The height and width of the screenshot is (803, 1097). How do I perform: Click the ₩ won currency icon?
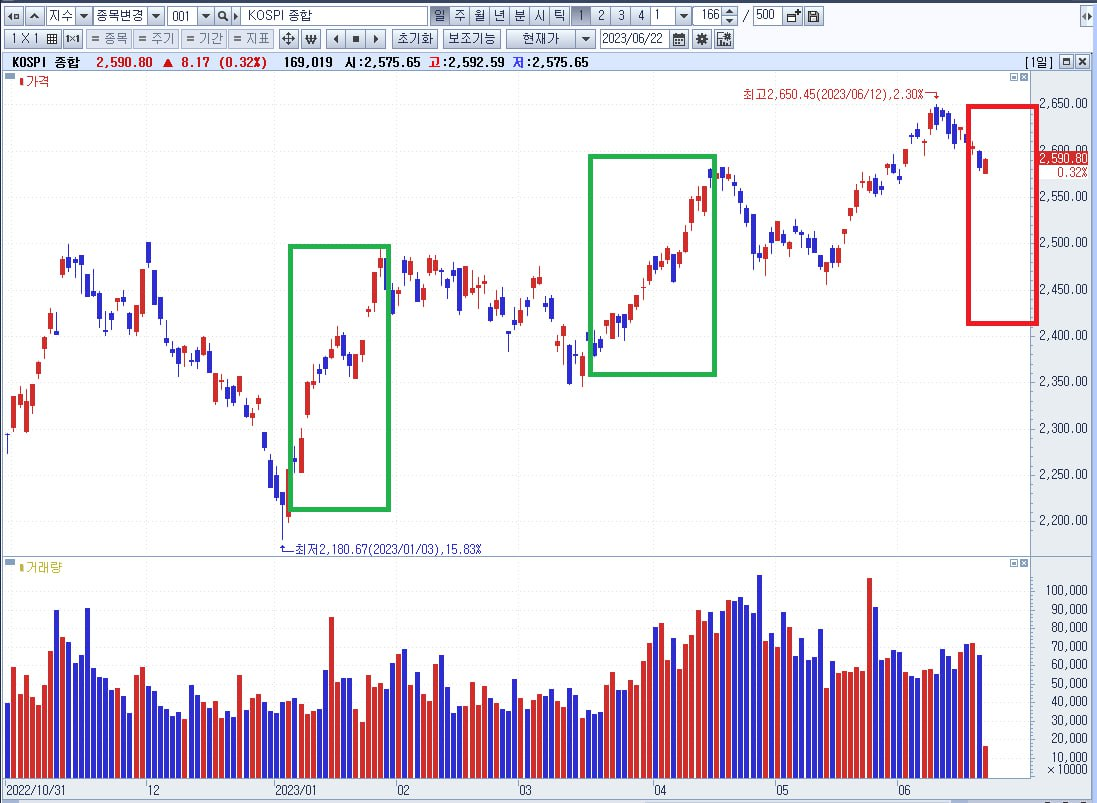(x=311, y=38)
